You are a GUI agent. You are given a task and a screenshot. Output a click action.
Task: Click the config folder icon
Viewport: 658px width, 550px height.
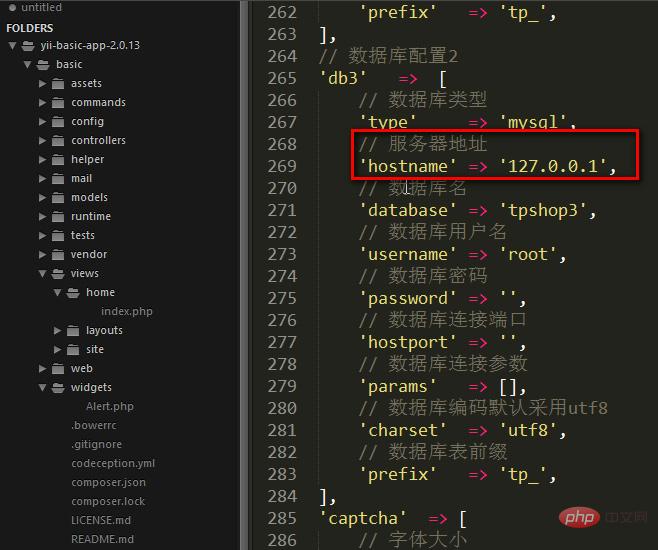[60, 122]
